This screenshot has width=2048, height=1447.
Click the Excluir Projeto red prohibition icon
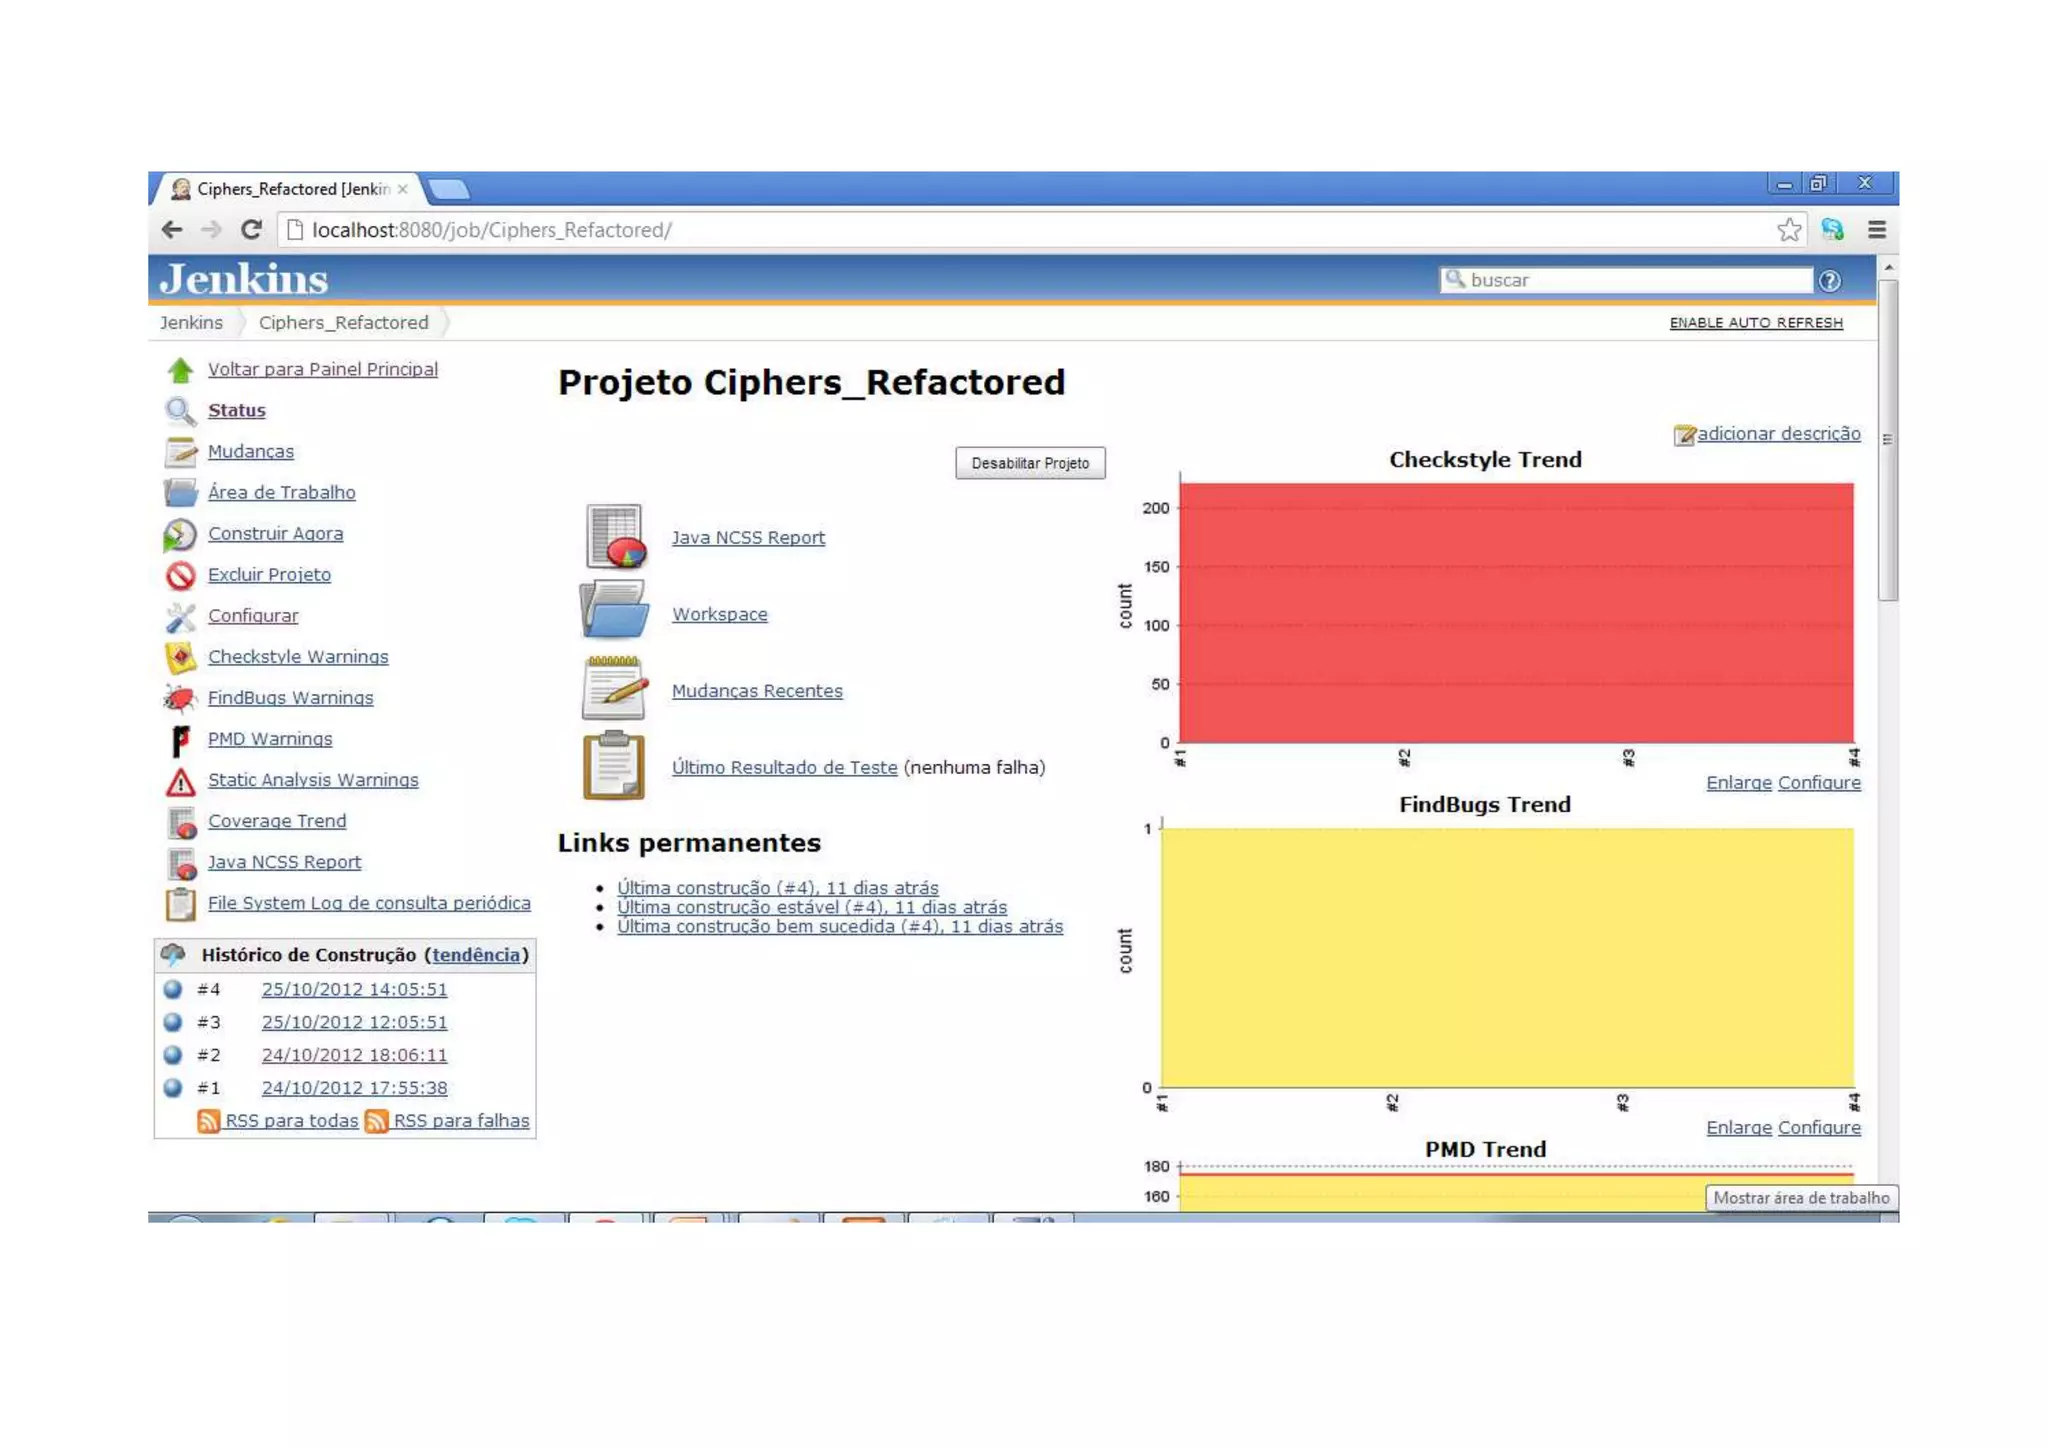pyautogui.click(x=180, y=576)
